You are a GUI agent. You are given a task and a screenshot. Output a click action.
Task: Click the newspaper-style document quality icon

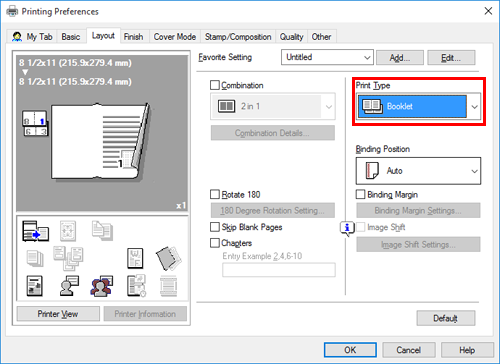tap(34, 286)
